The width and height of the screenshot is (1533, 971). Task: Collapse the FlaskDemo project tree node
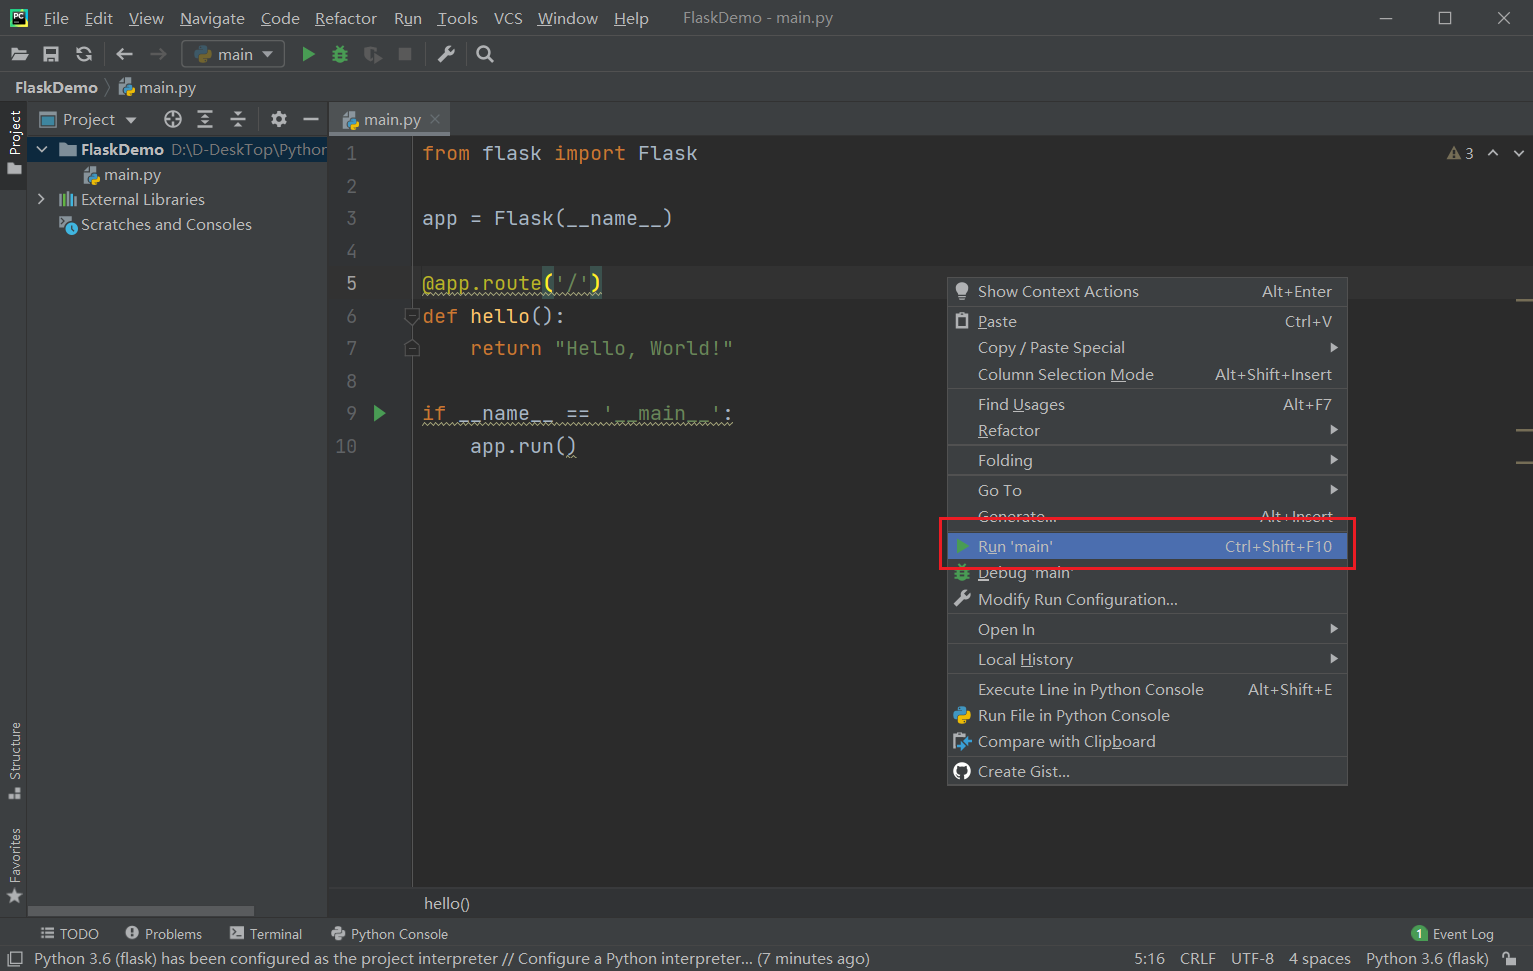[42, 149]
